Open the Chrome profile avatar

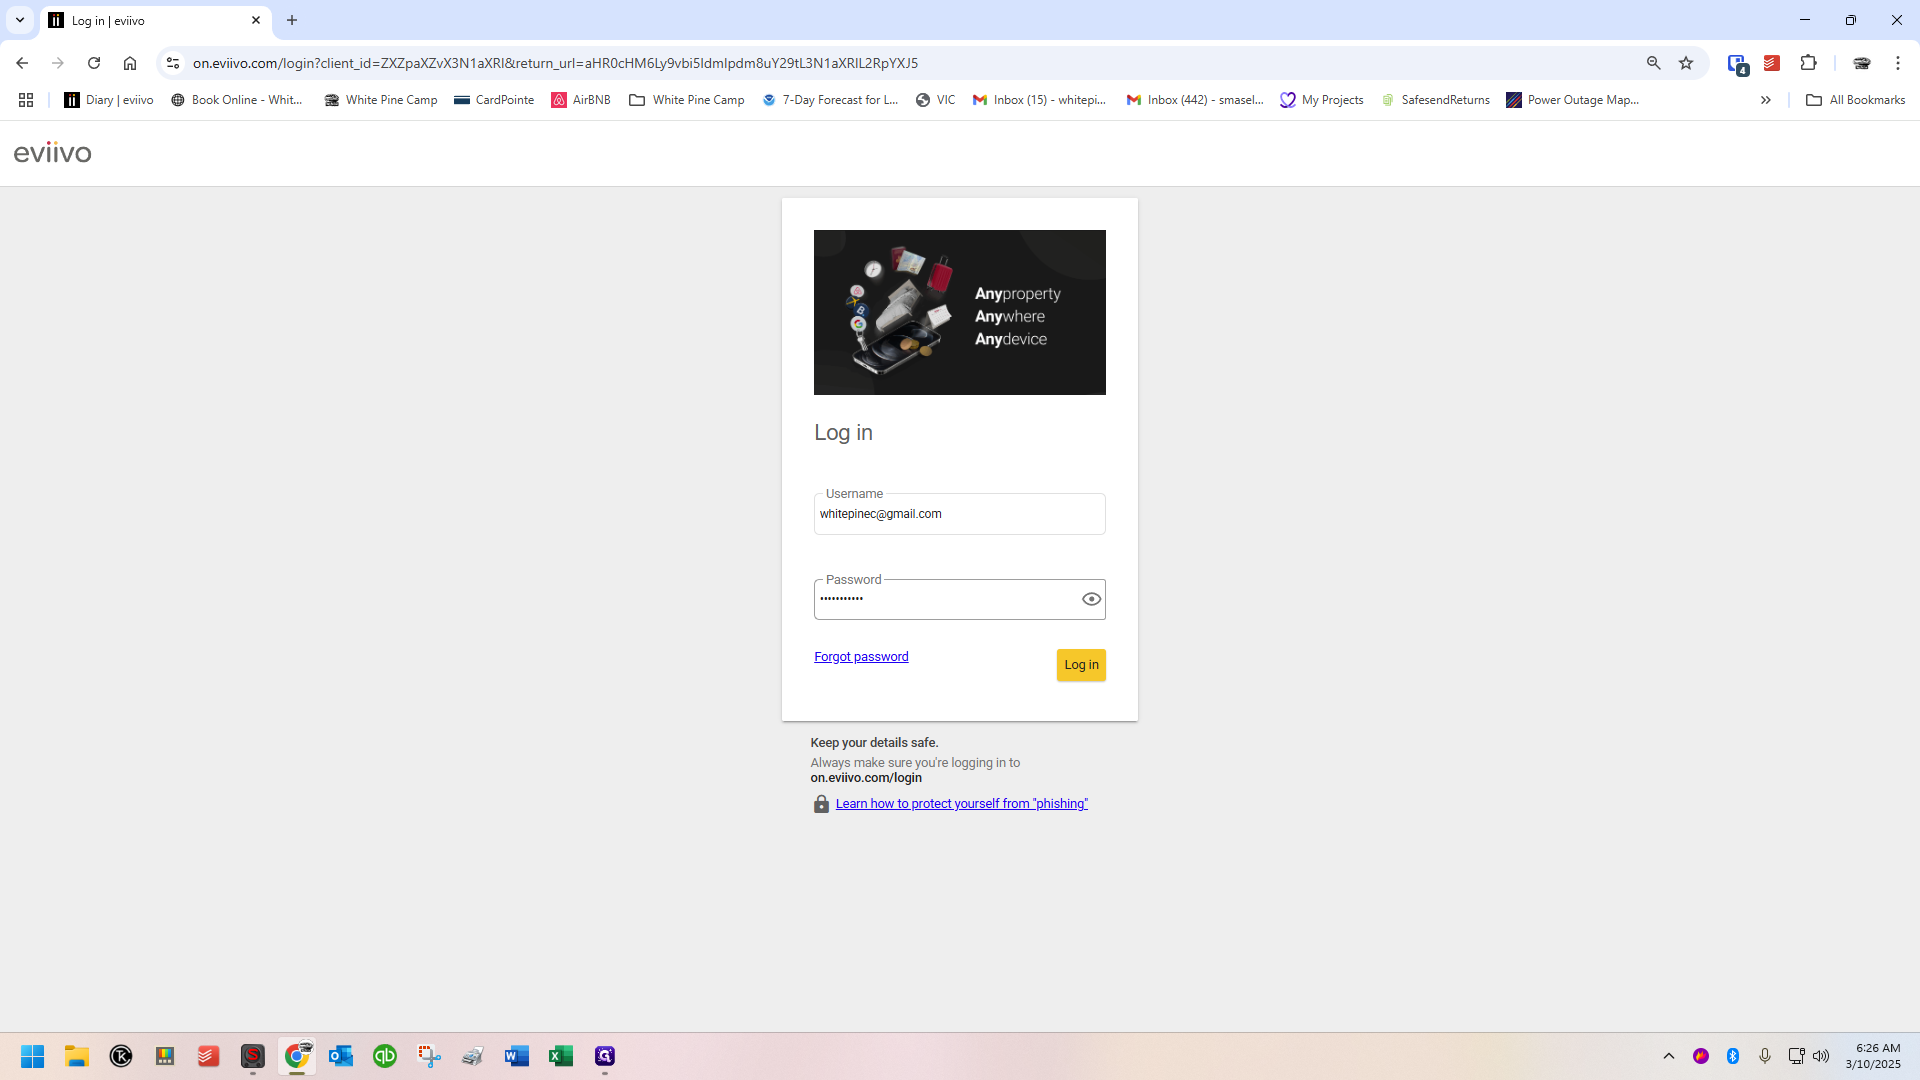pos(1862,63)
